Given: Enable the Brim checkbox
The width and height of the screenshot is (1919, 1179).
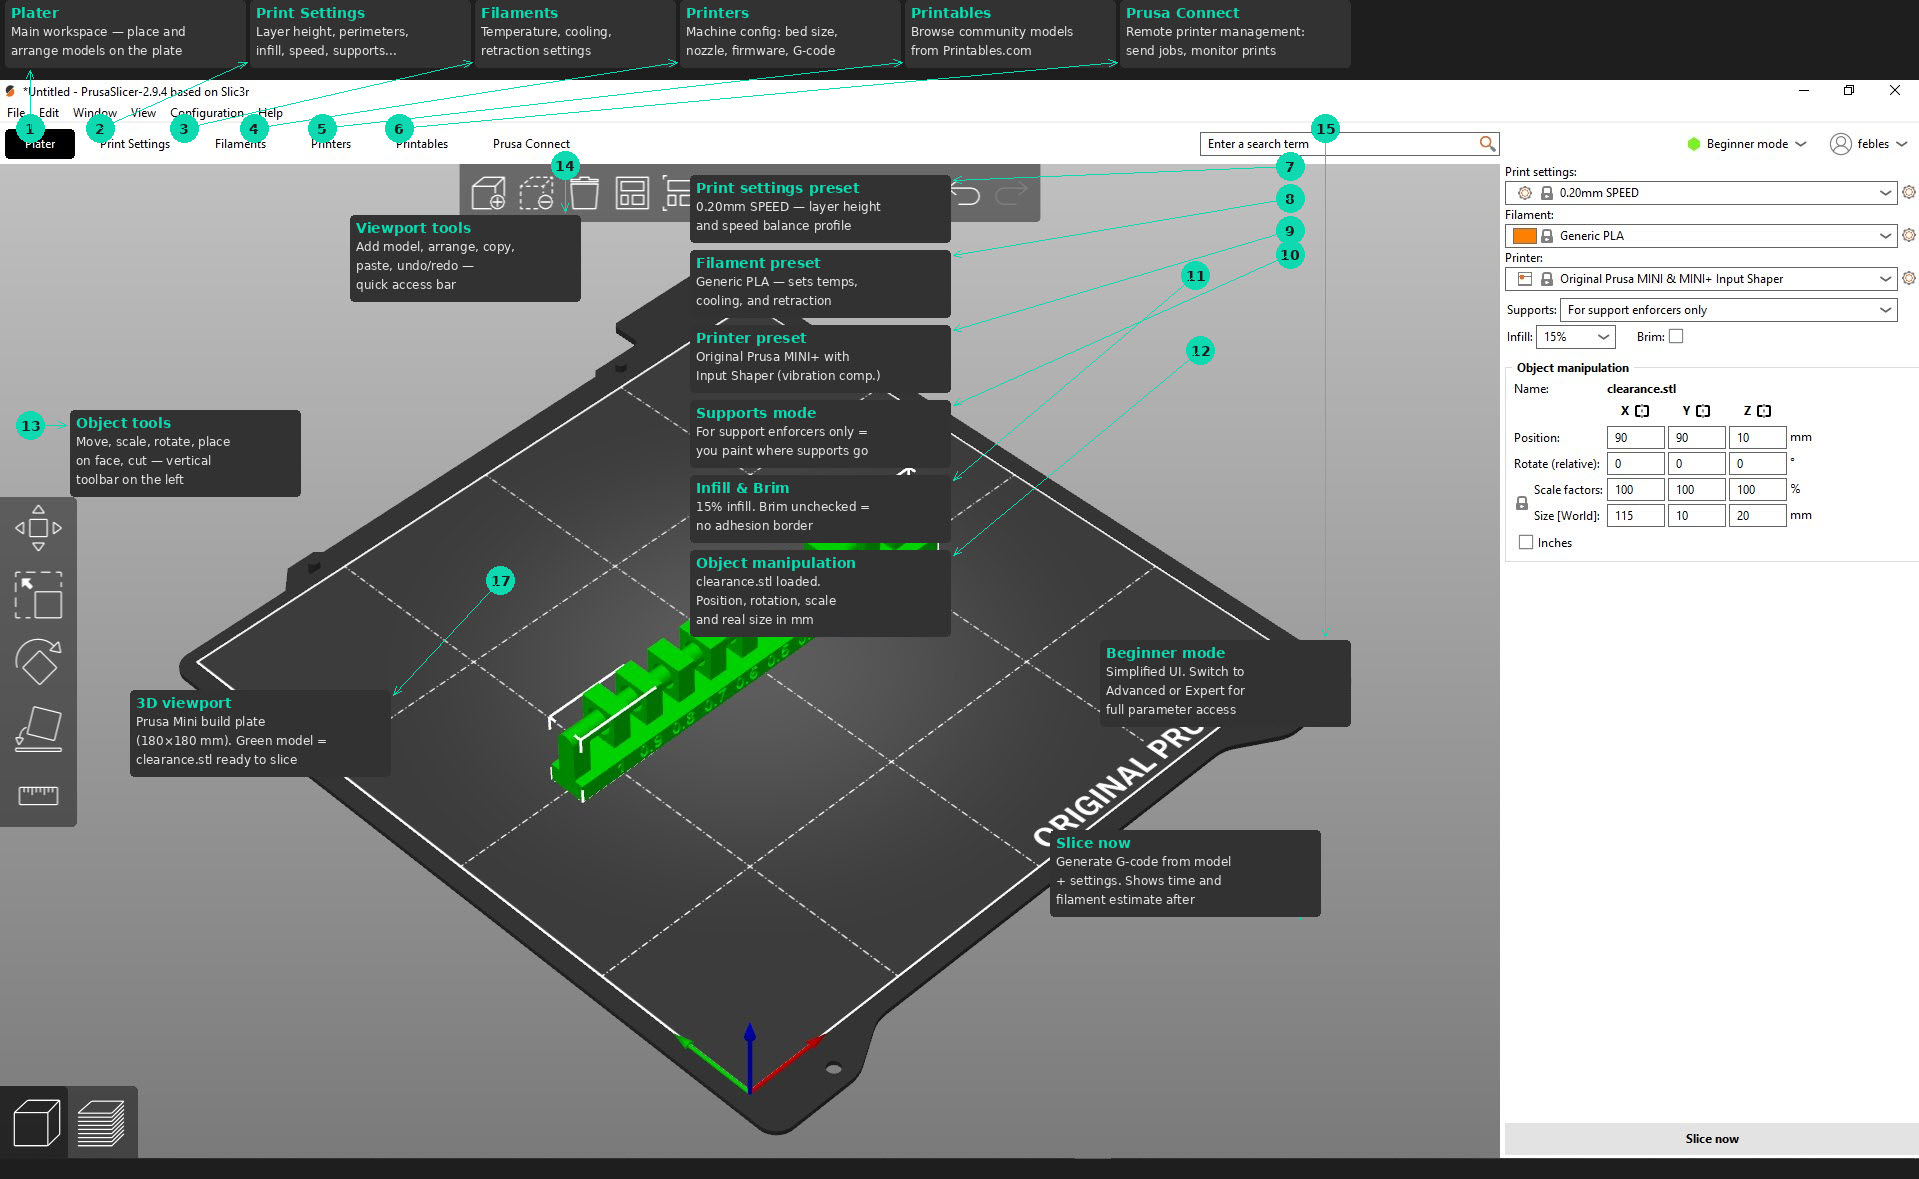Looking at the screenshot, I should [x=1675, y=336].
